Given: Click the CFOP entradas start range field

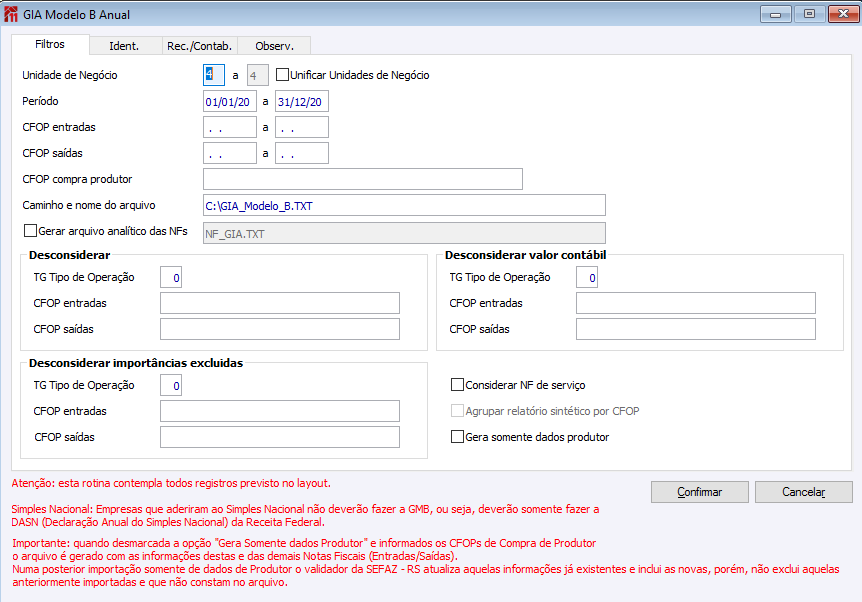Looking at the screenshot, I should pyautogui.click(x=230, y=127).
